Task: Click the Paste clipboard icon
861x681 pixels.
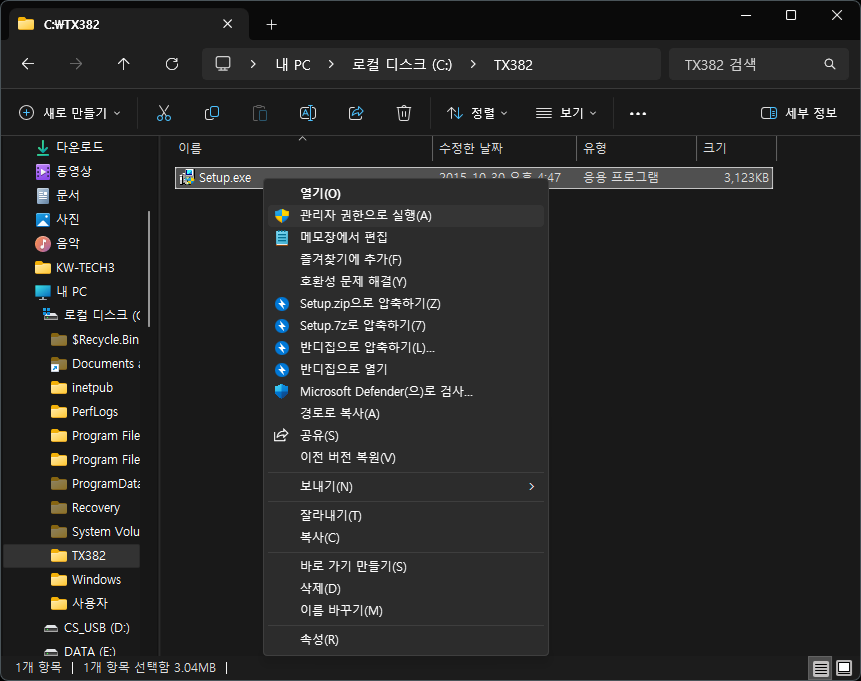Action: click(260, 113)
